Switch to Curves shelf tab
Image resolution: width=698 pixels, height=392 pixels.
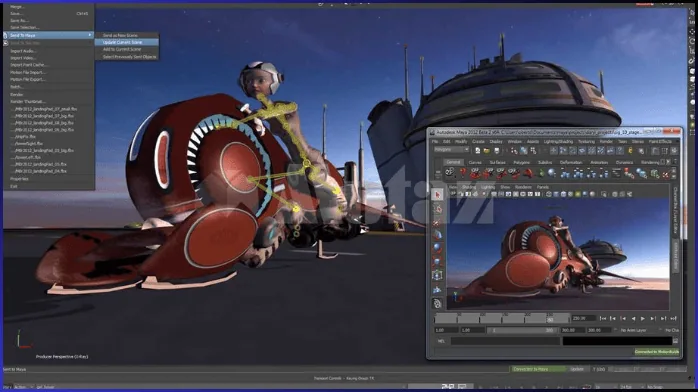click(475, 162)
